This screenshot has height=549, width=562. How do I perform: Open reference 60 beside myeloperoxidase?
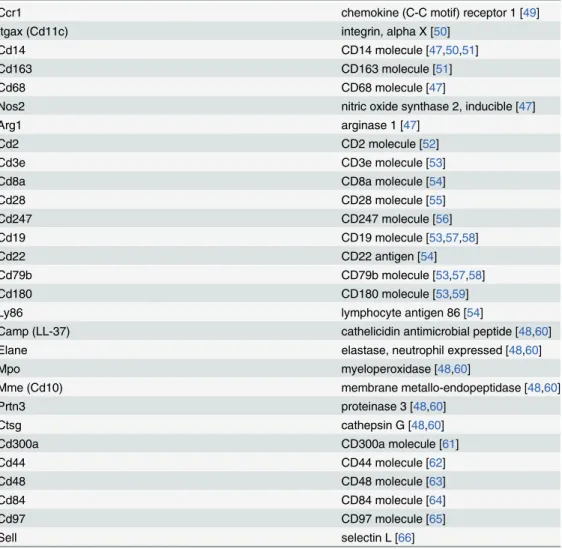coord(461,369)
